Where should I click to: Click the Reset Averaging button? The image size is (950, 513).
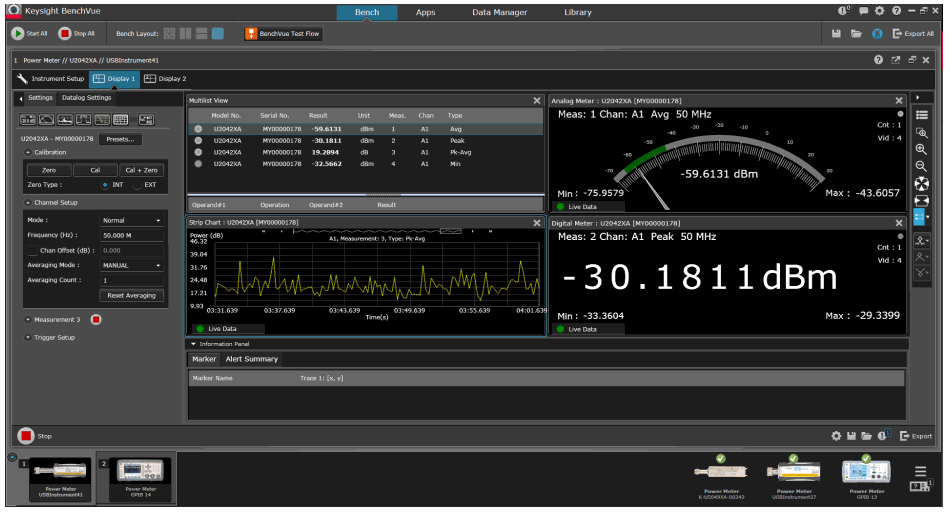click(x=131, y=296)
